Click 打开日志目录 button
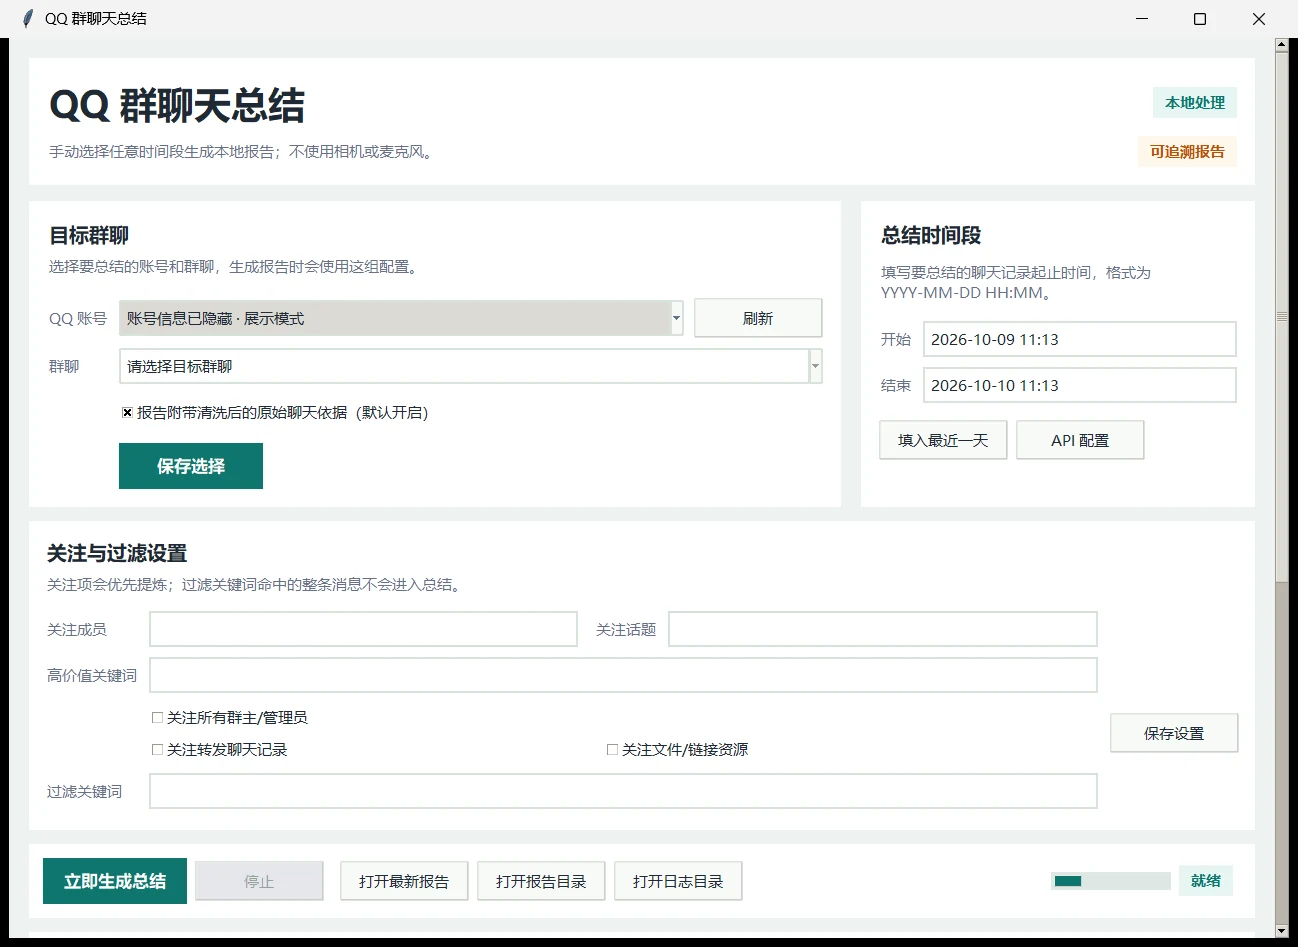 pyautogui.click(x=678, y=881)
